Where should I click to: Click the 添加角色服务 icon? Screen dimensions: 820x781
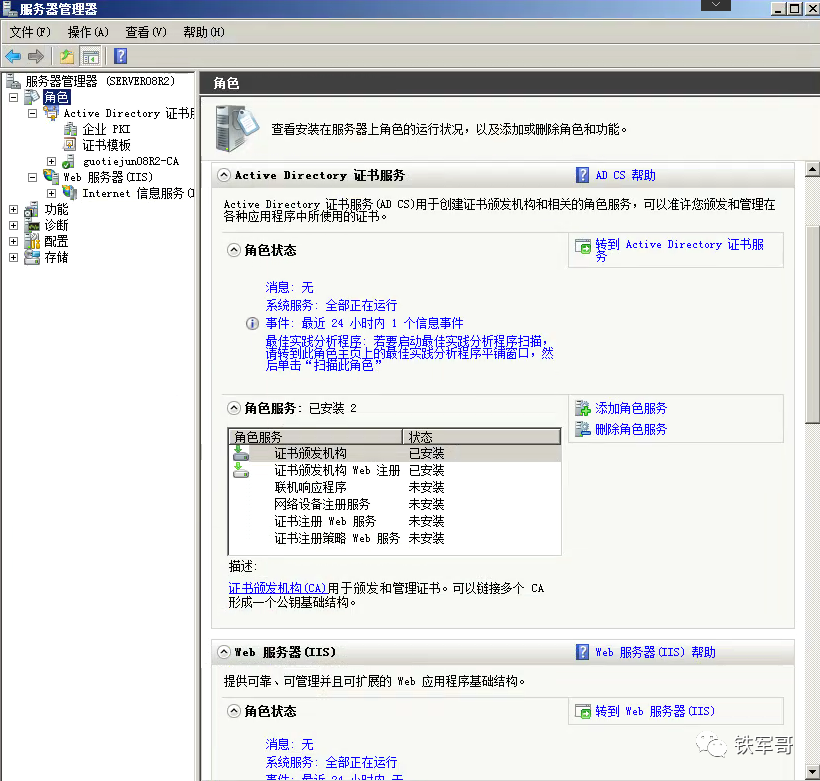[583, 408]
